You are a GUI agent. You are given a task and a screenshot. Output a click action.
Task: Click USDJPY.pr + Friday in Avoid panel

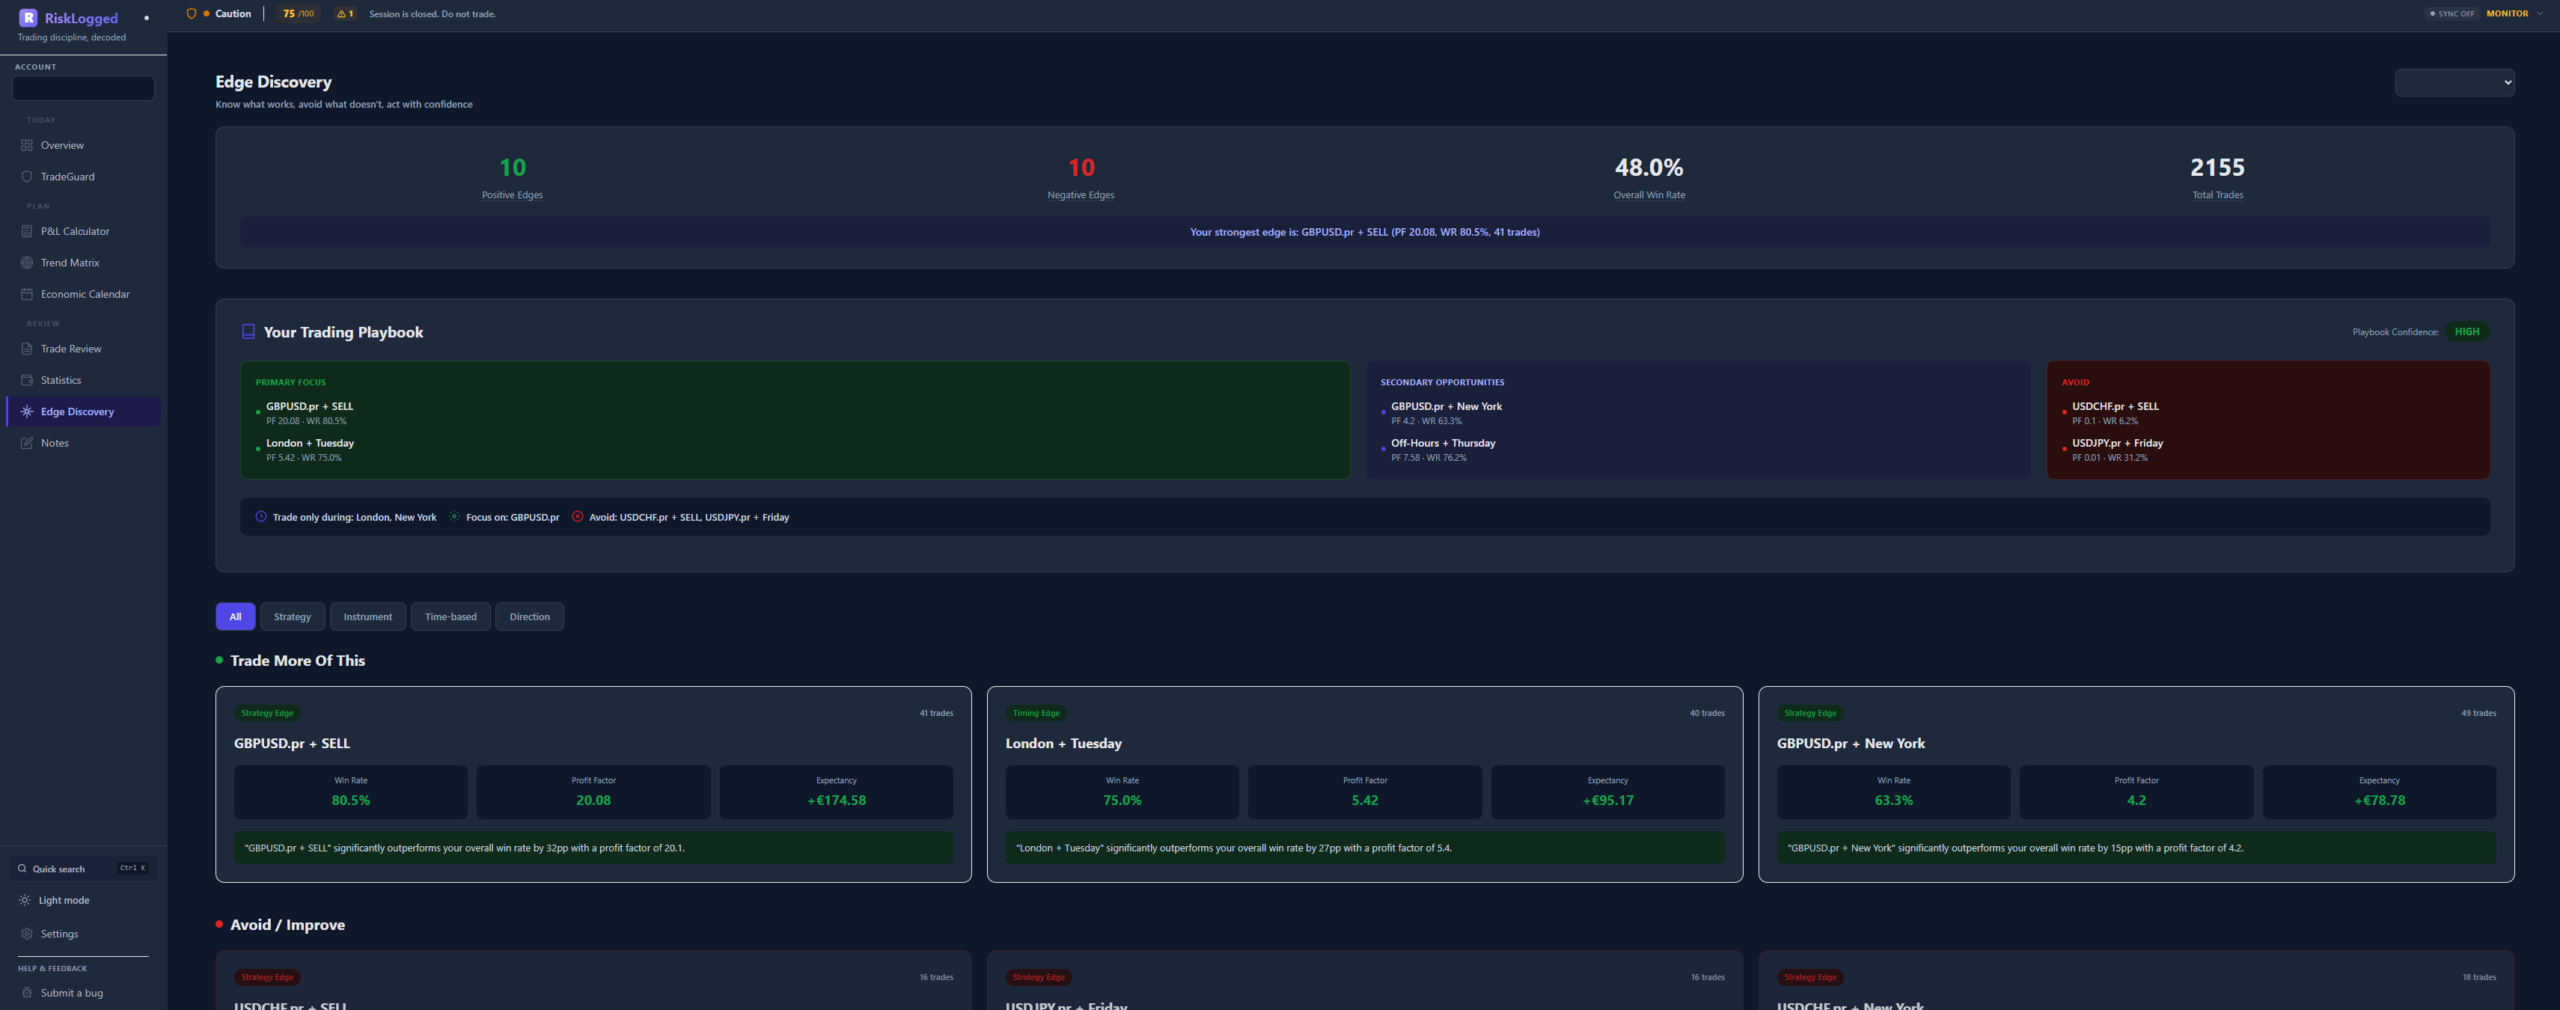pyautogui.click(x=2117, y=443)
